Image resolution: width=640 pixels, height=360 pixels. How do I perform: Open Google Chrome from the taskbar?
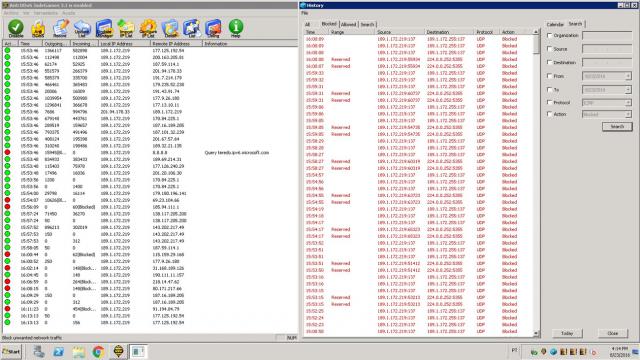click(98, 351)
